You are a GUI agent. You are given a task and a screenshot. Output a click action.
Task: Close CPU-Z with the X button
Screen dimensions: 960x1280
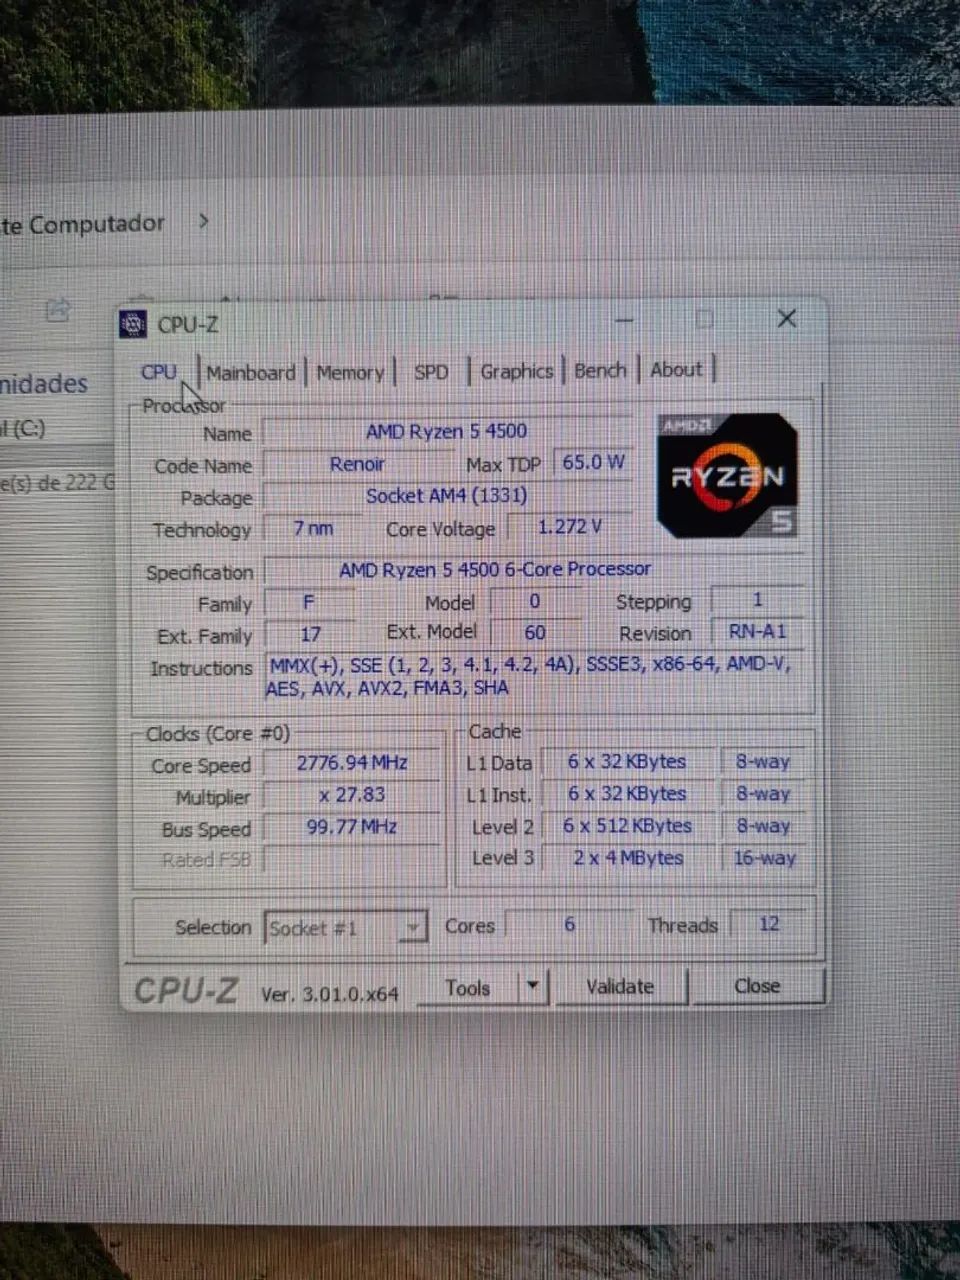(x=787, y=318)
